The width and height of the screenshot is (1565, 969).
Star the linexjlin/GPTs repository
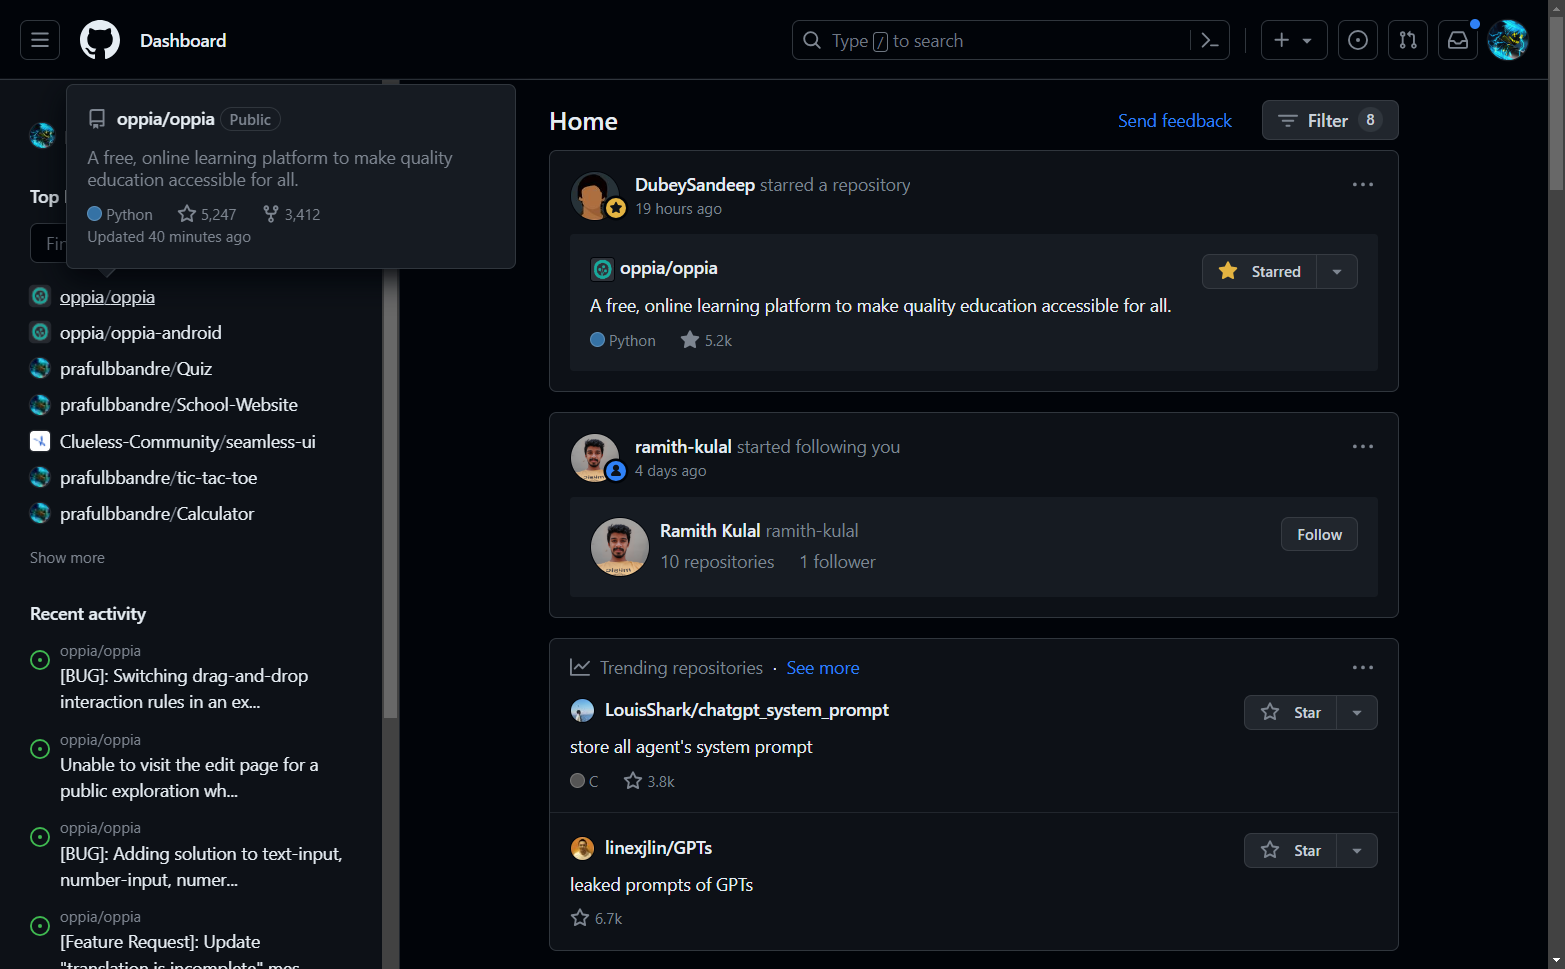tap(1291, 851)
